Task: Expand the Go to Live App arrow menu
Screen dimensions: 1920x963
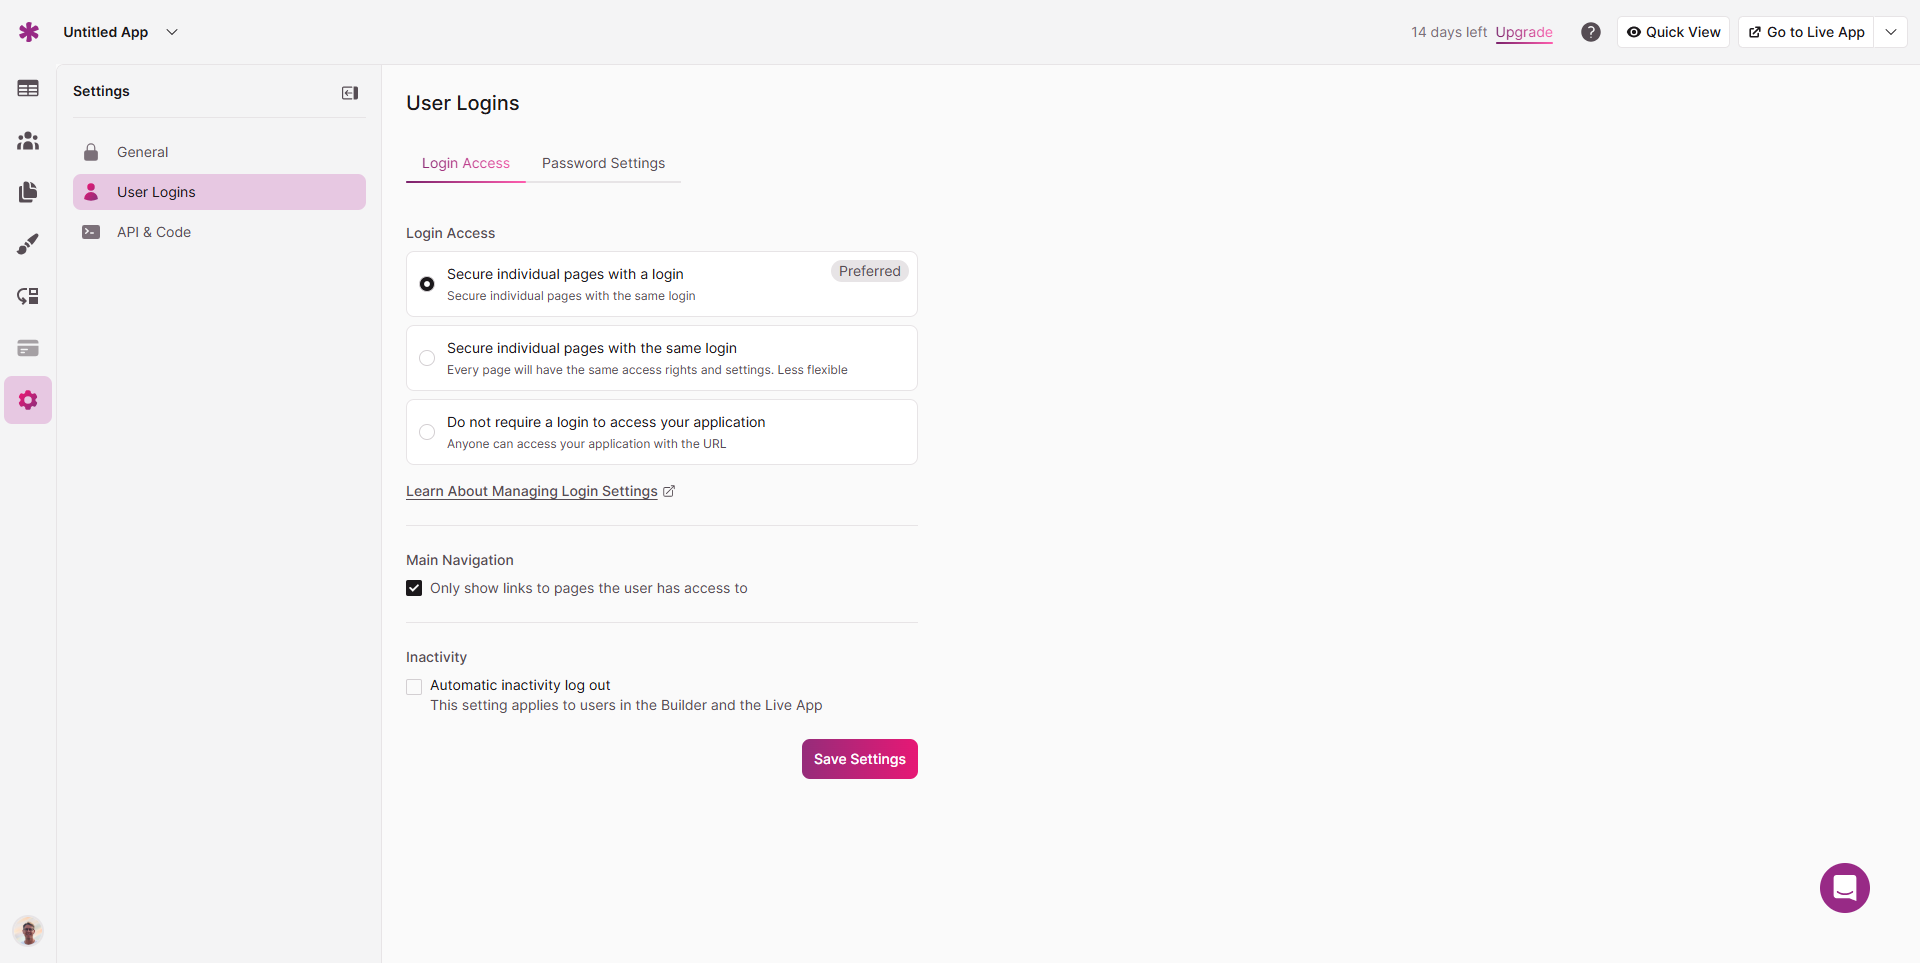Action: [1891, 32]
